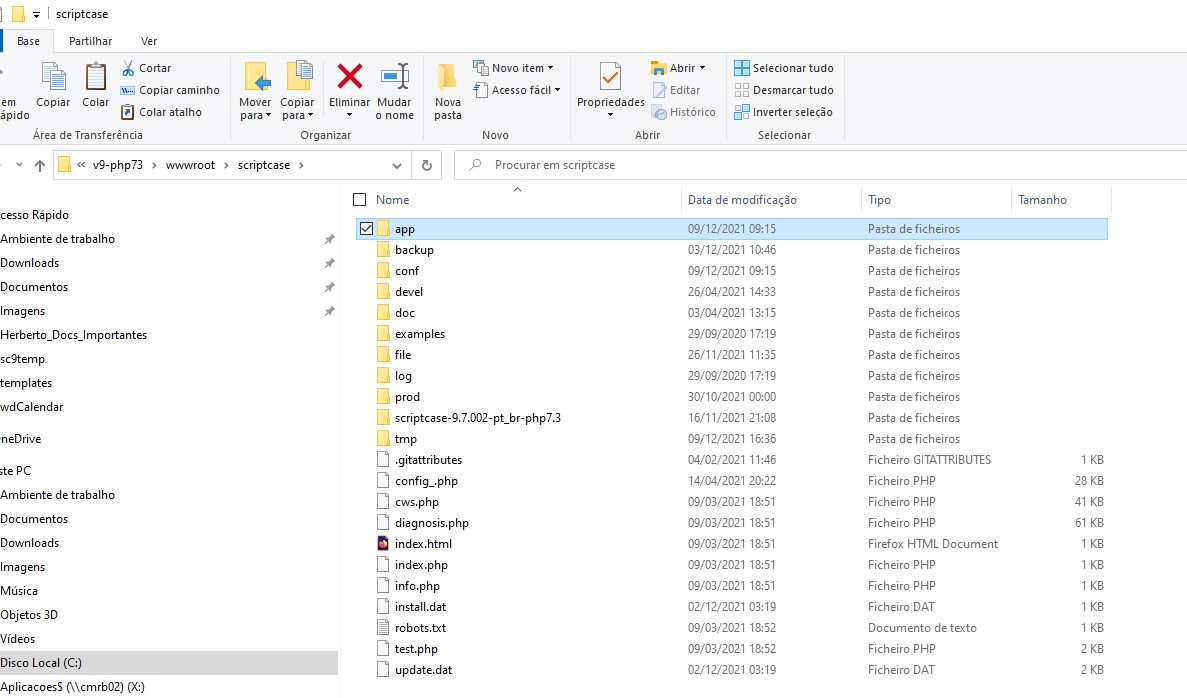Screen dimensions: 1187x698
Task: Click Selecionar tudo
Action: point(784,67)
